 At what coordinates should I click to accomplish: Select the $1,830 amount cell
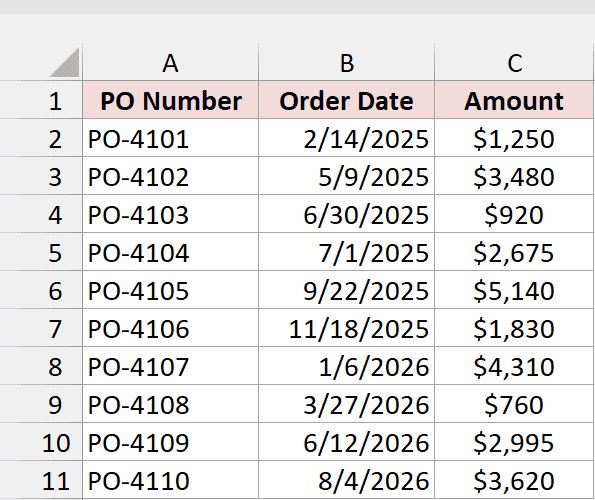(x=514, y=327)
